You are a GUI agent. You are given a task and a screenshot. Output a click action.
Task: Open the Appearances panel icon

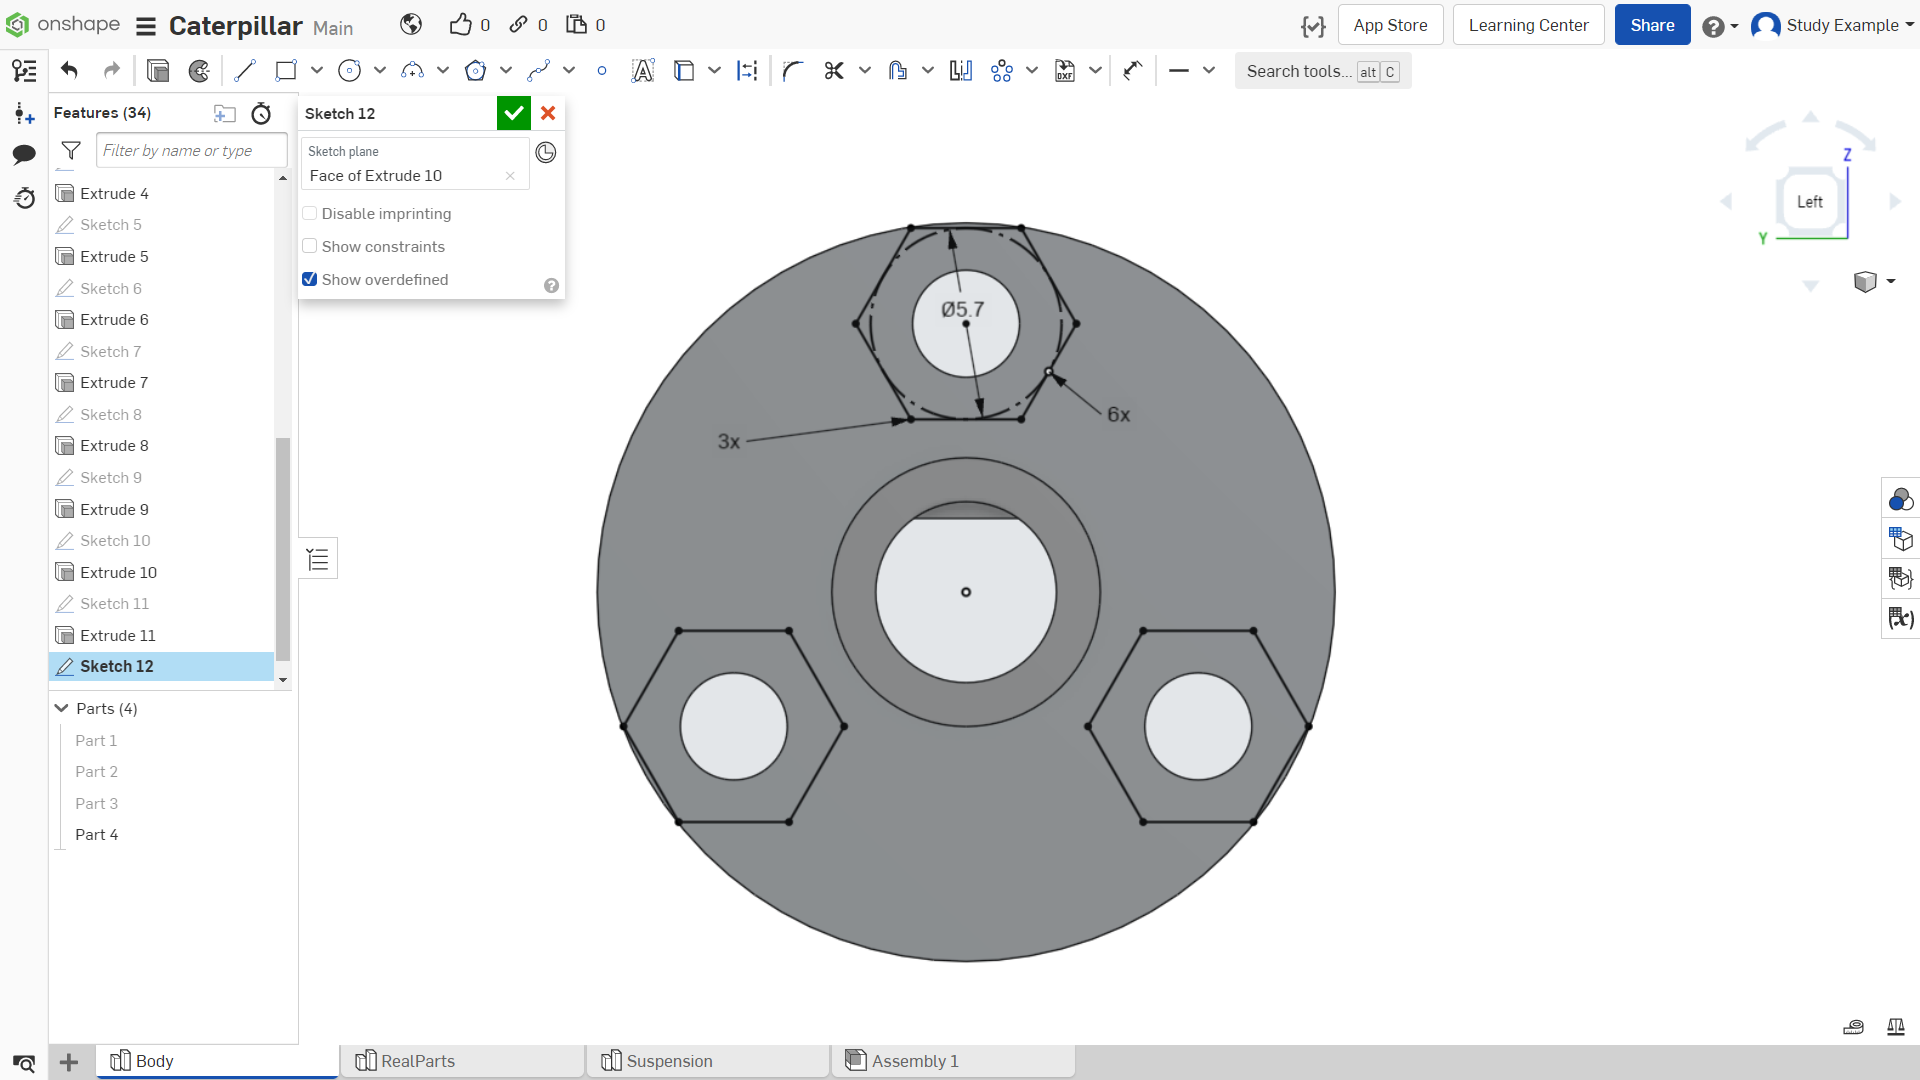1901,499
